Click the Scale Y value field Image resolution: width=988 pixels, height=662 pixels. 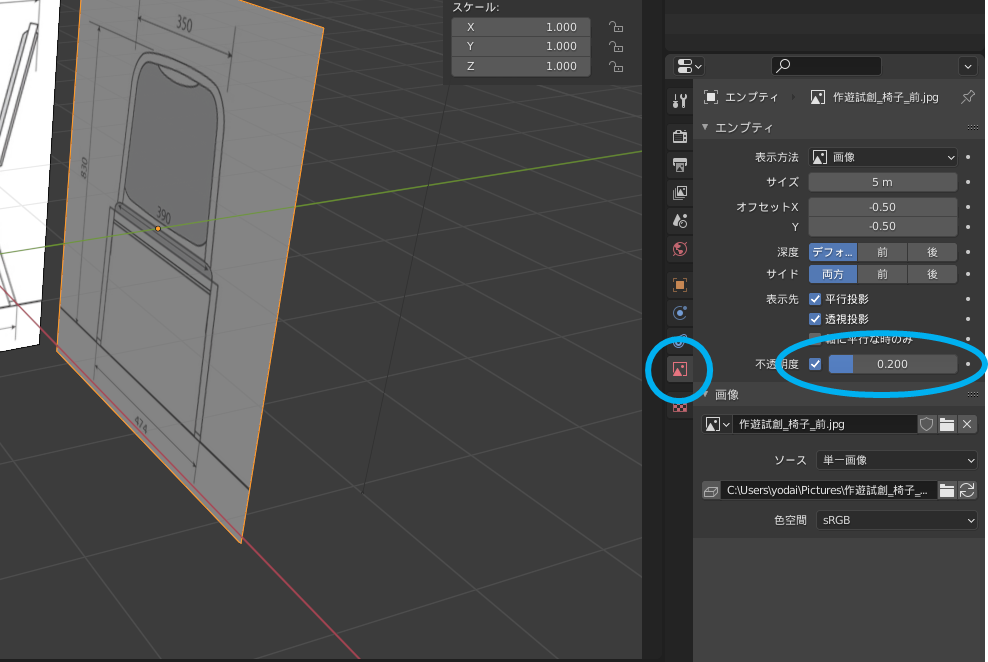pos(521,47)
